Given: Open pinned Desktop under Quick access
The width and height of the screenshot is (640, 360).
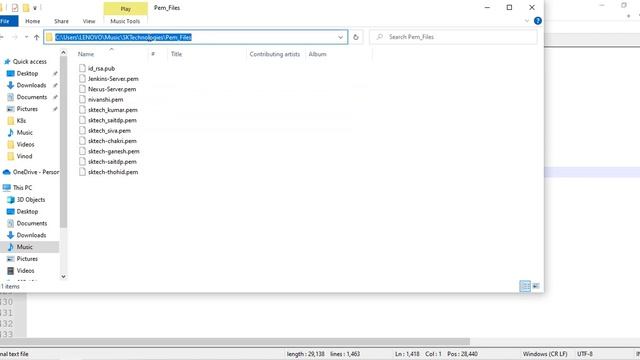Looking at the screenshot, I should click(x=27, y=73).
